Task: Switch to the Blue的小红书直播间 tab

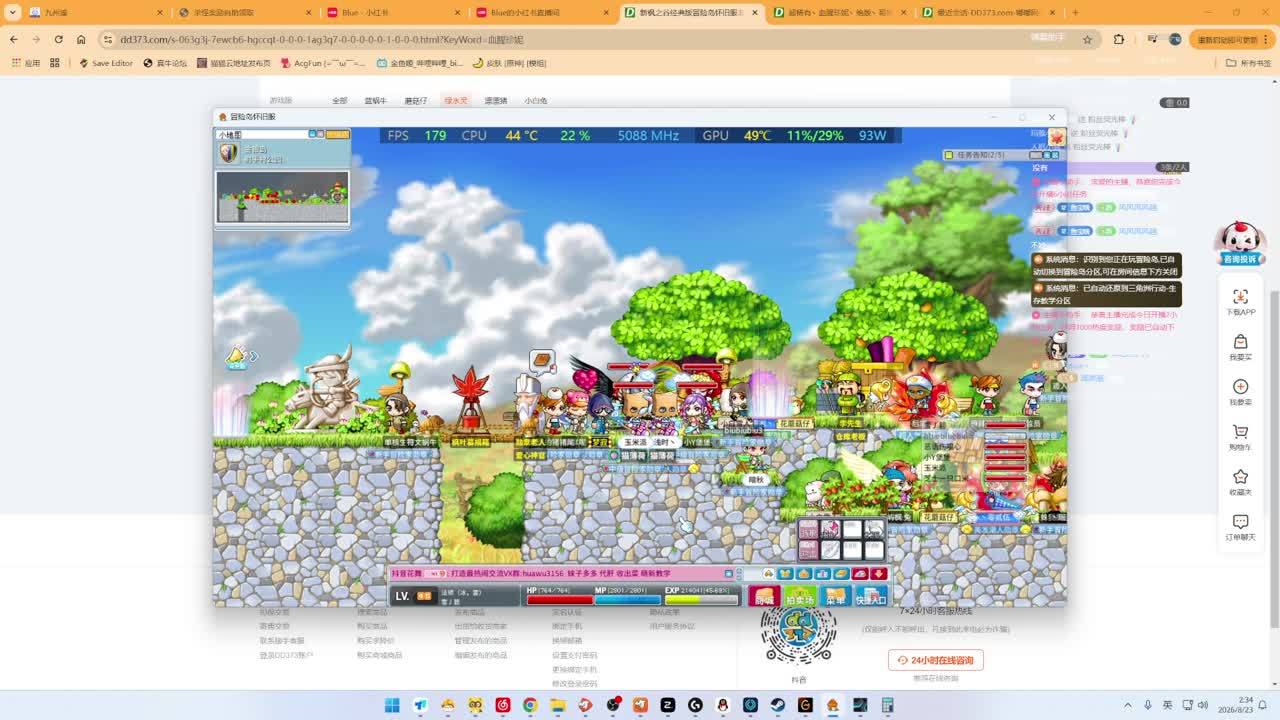Action: coord(542,13)
